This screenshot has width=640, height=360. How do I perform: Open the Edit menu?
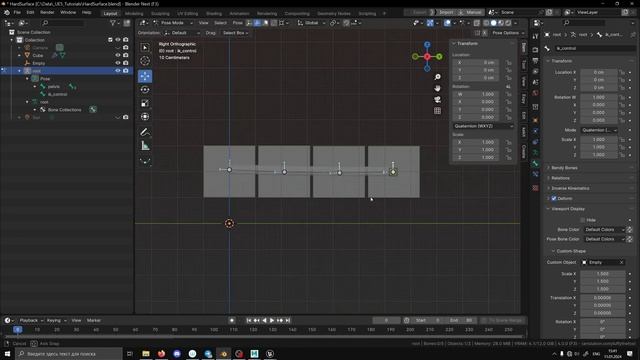pyautogui.click(x=30, y=13)
